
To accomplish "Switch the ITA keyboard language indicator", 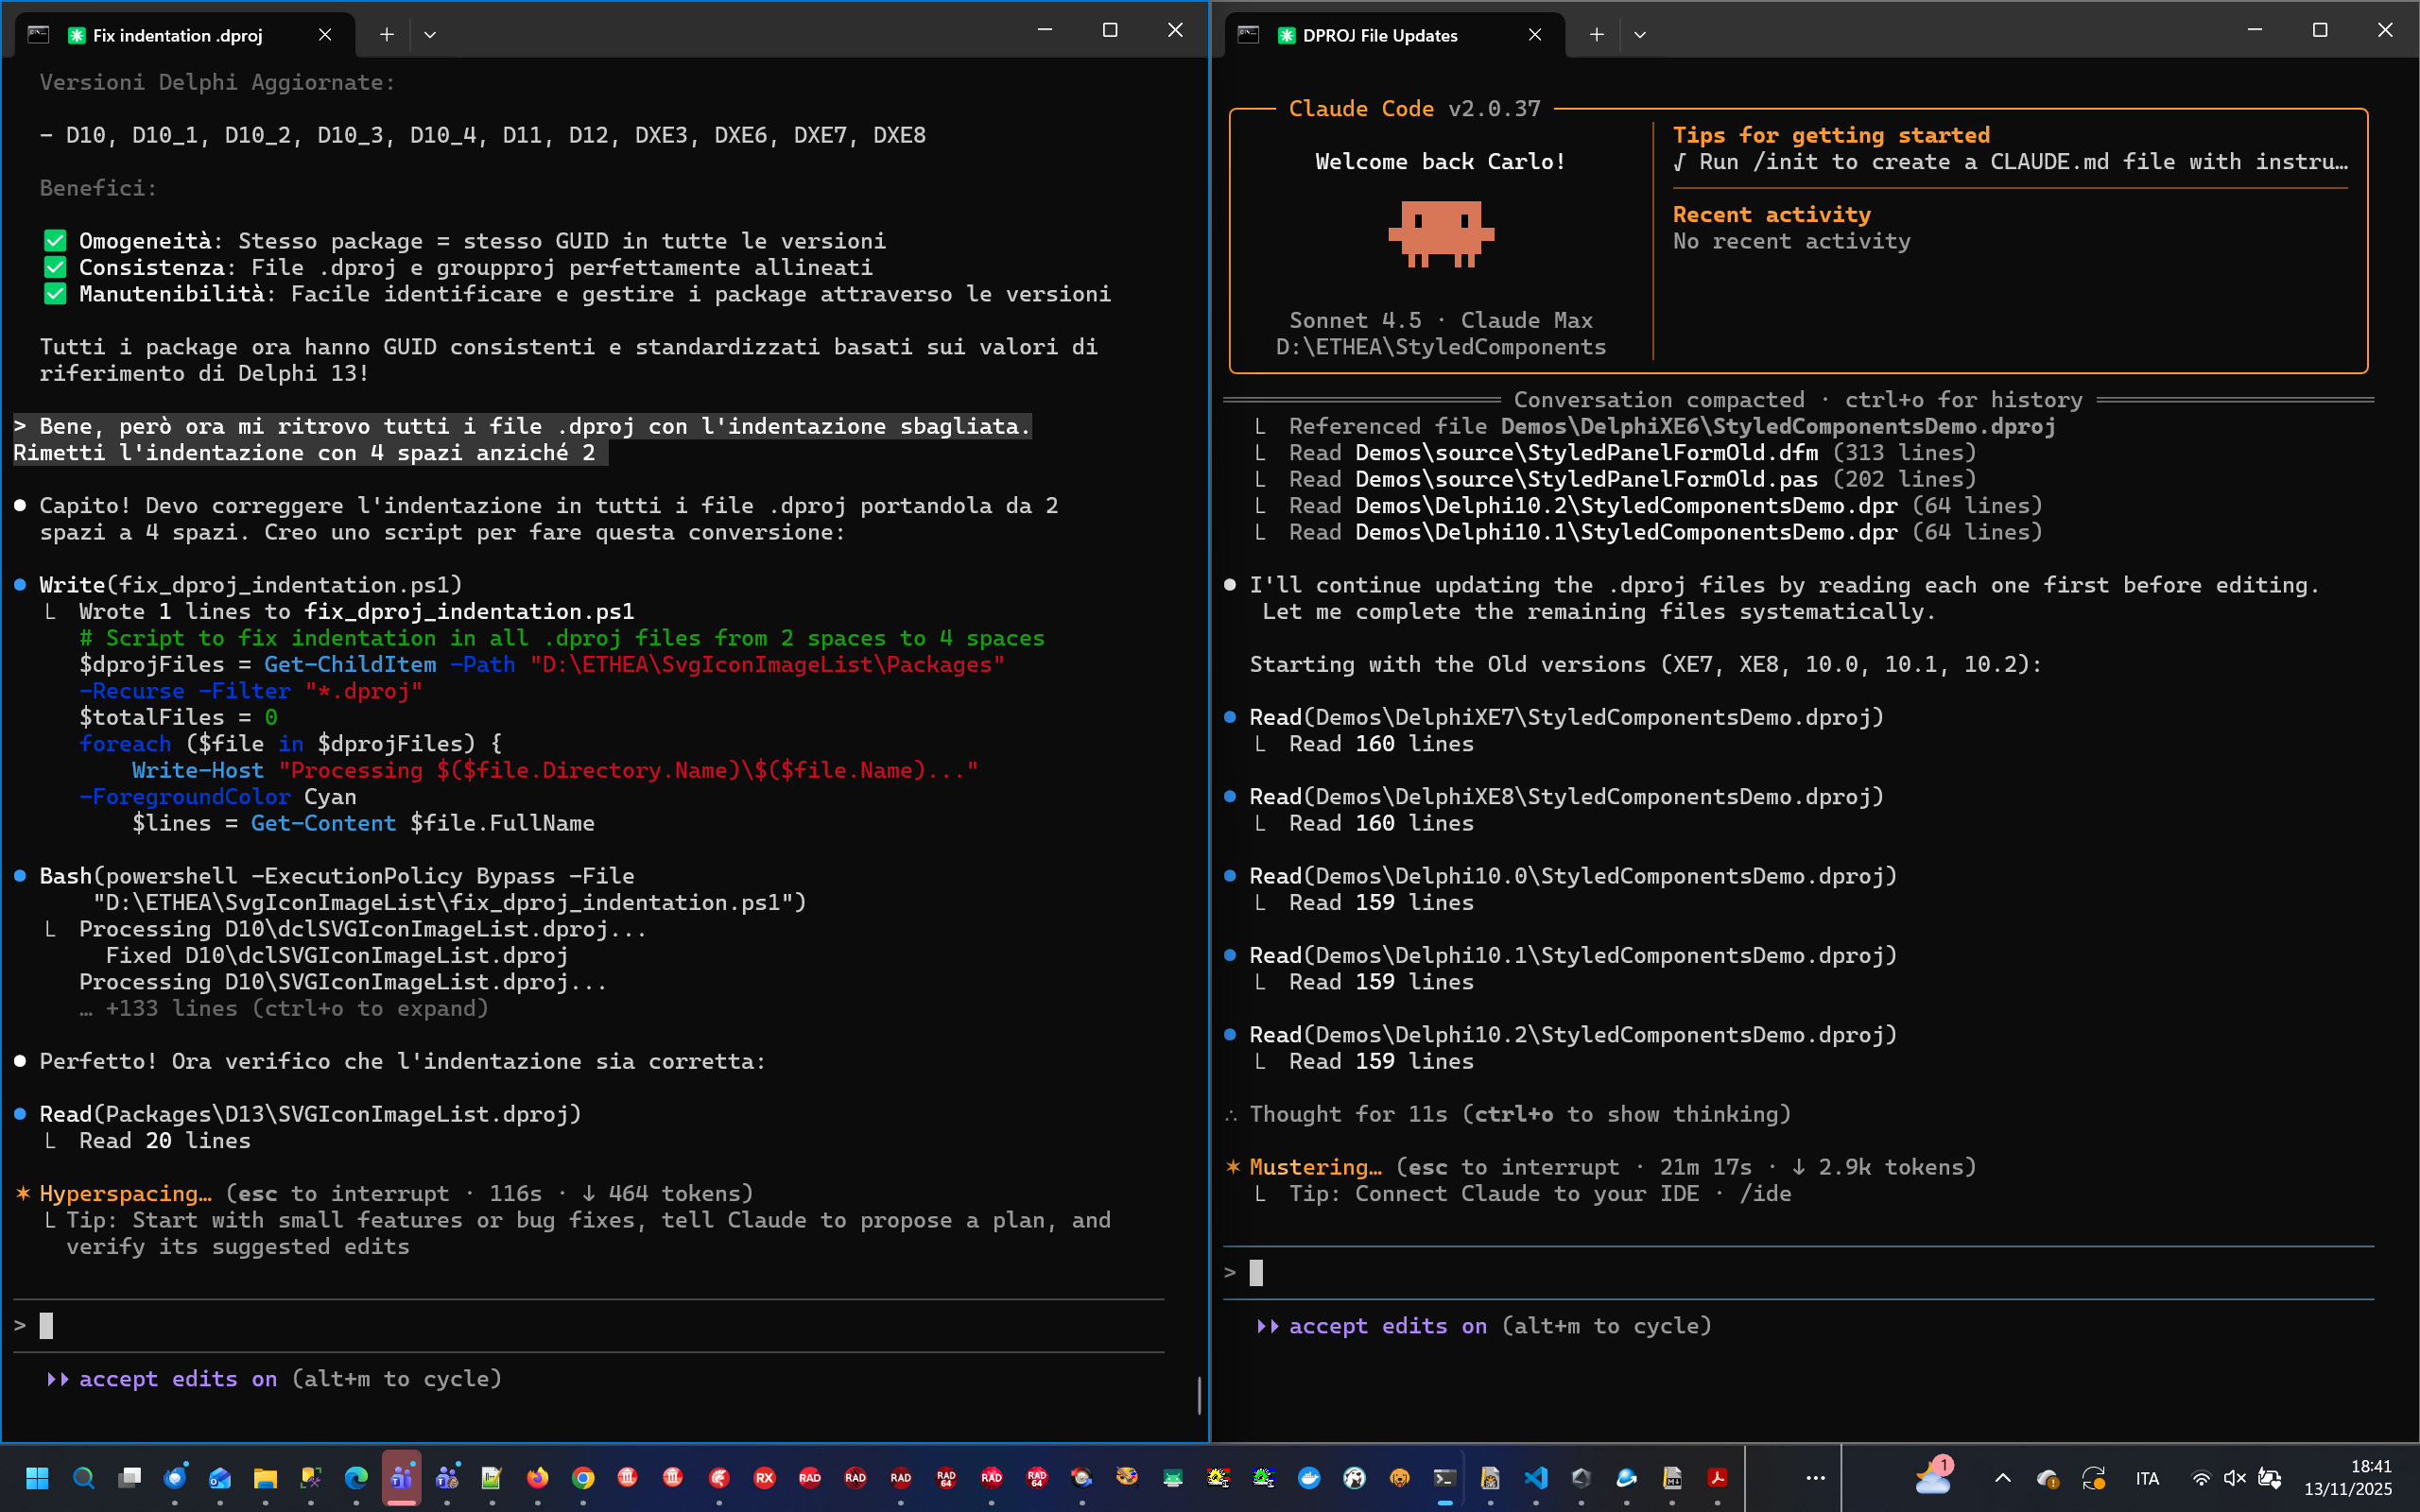I will pyautogui.click(x=2147, y=1478).
